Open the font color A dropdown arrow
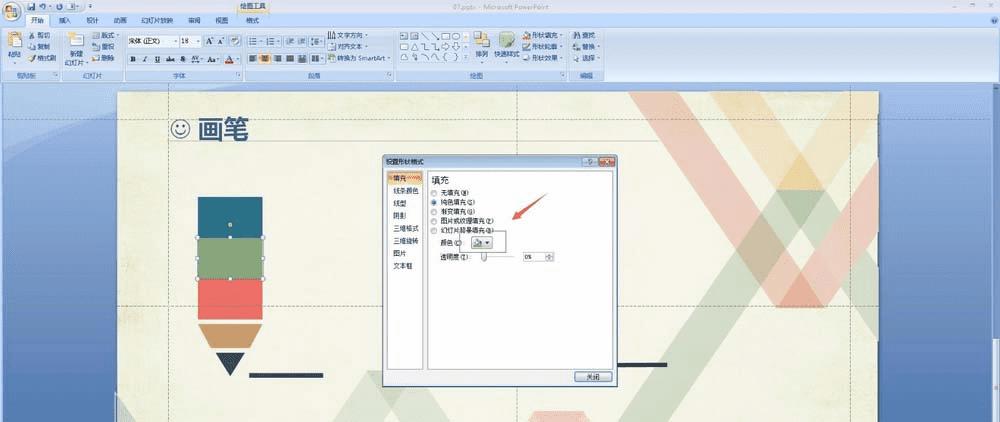The width and height of the screenshot is (1000, 422). [238, 59]
